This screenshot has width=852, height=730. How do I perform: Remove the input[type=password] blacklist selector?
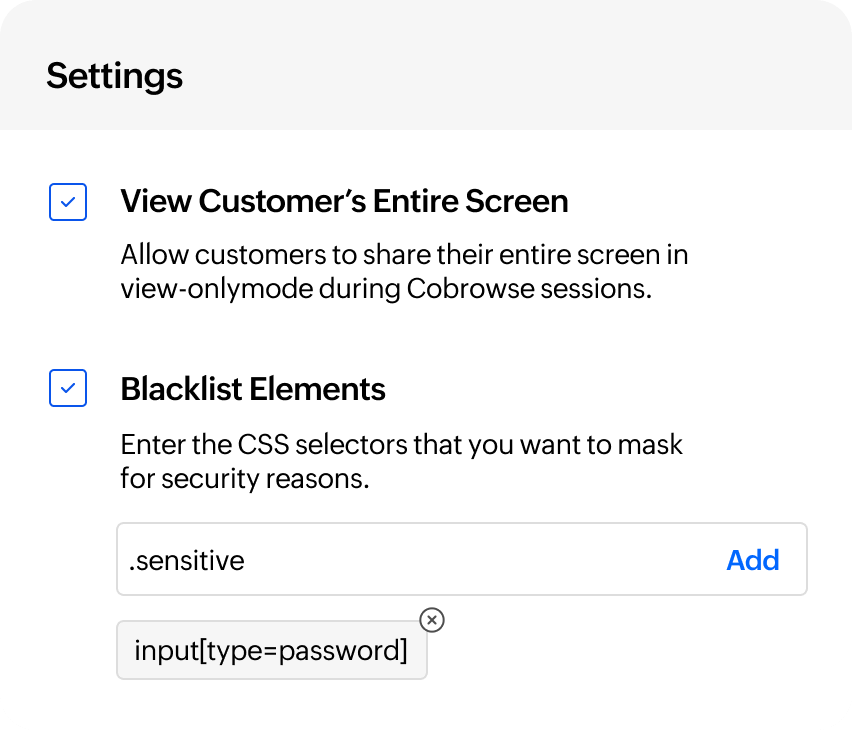[x=431, y=621]
